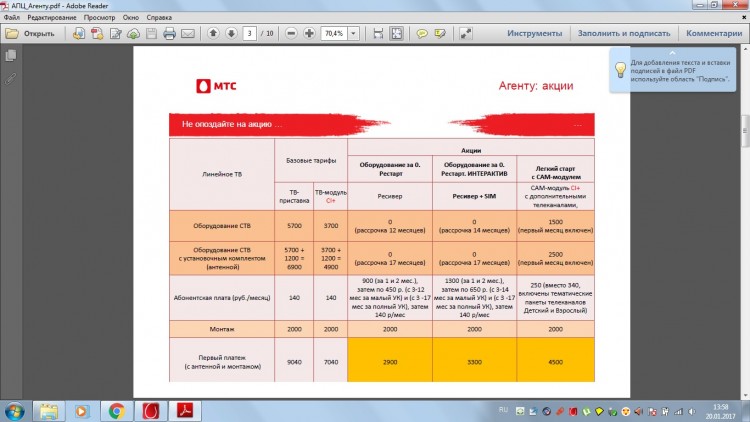Click the cloud upload icon
The height and width of the screenshot is (422, 750).
click(x=133, y=33)
